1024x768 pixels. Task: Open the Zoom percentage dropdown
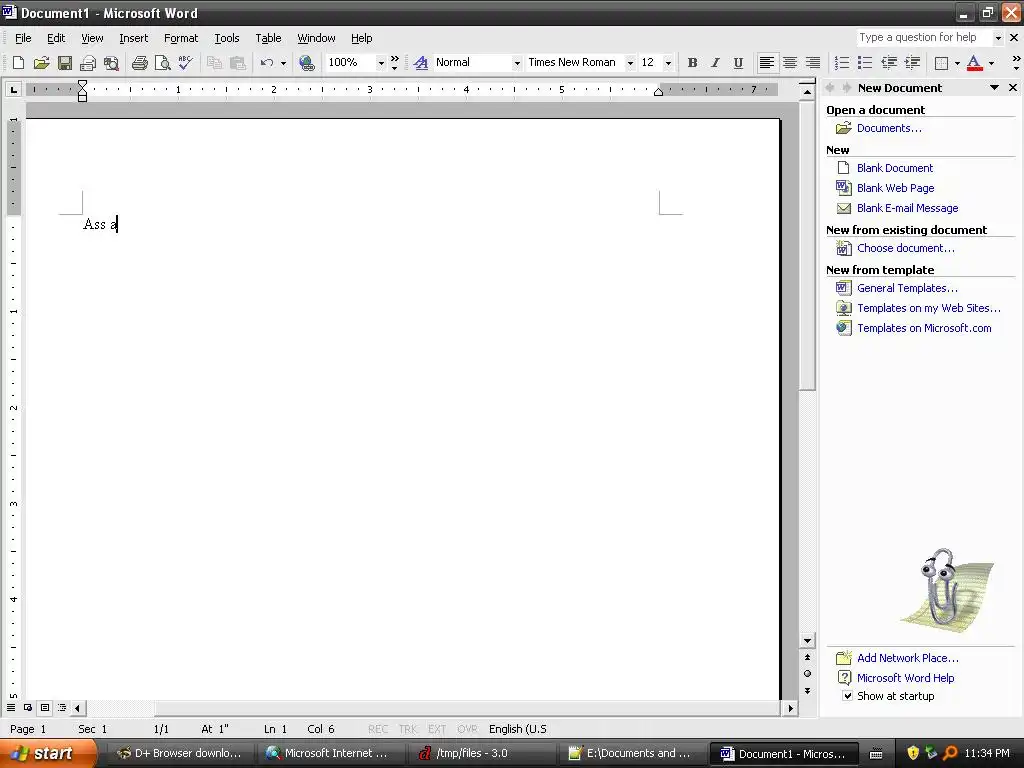381,63
